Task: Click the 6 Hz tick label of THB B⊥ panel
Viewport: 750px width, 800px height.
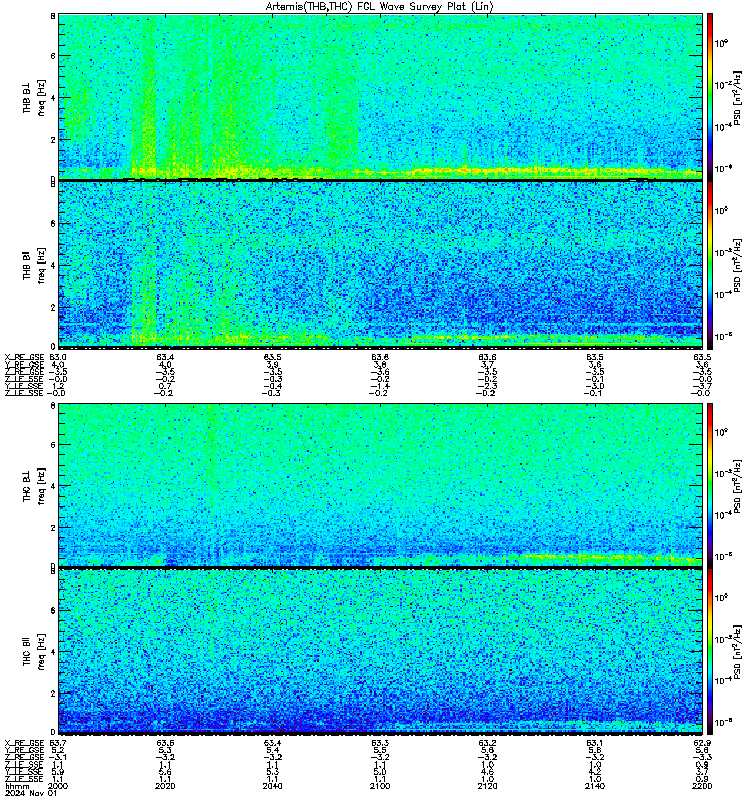Action: point(53,56)
